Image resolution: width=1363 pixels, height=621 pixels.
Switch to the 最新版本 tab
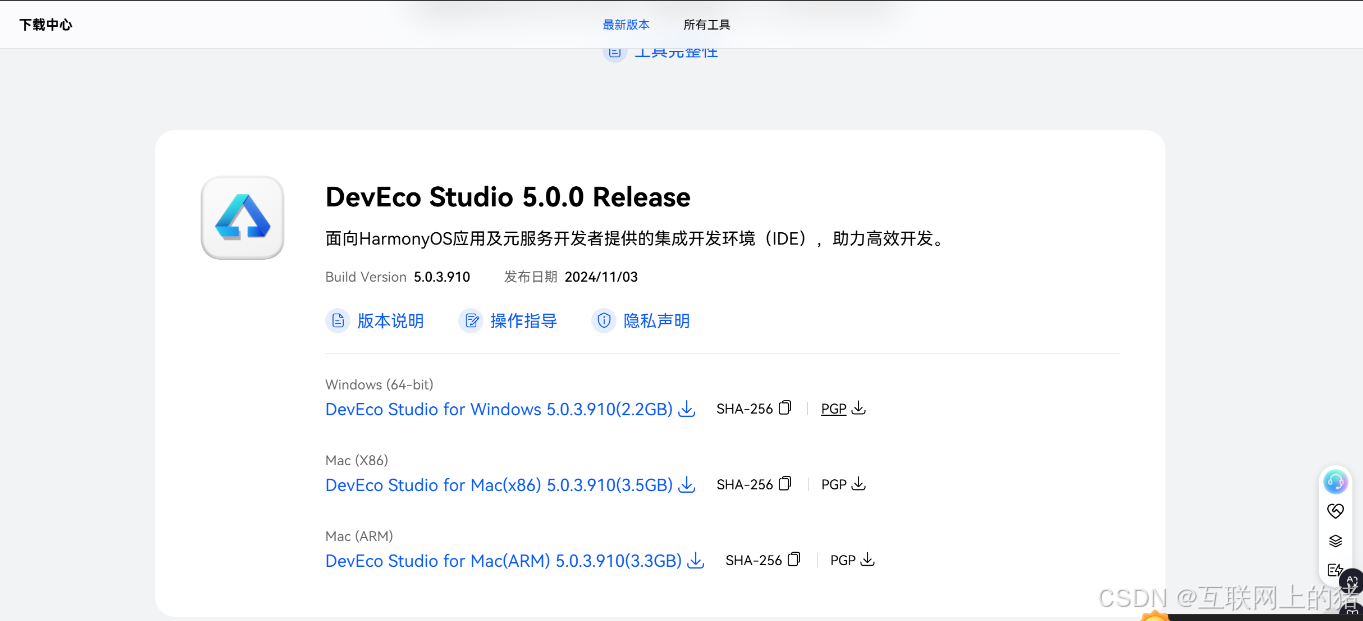point(626,25)
